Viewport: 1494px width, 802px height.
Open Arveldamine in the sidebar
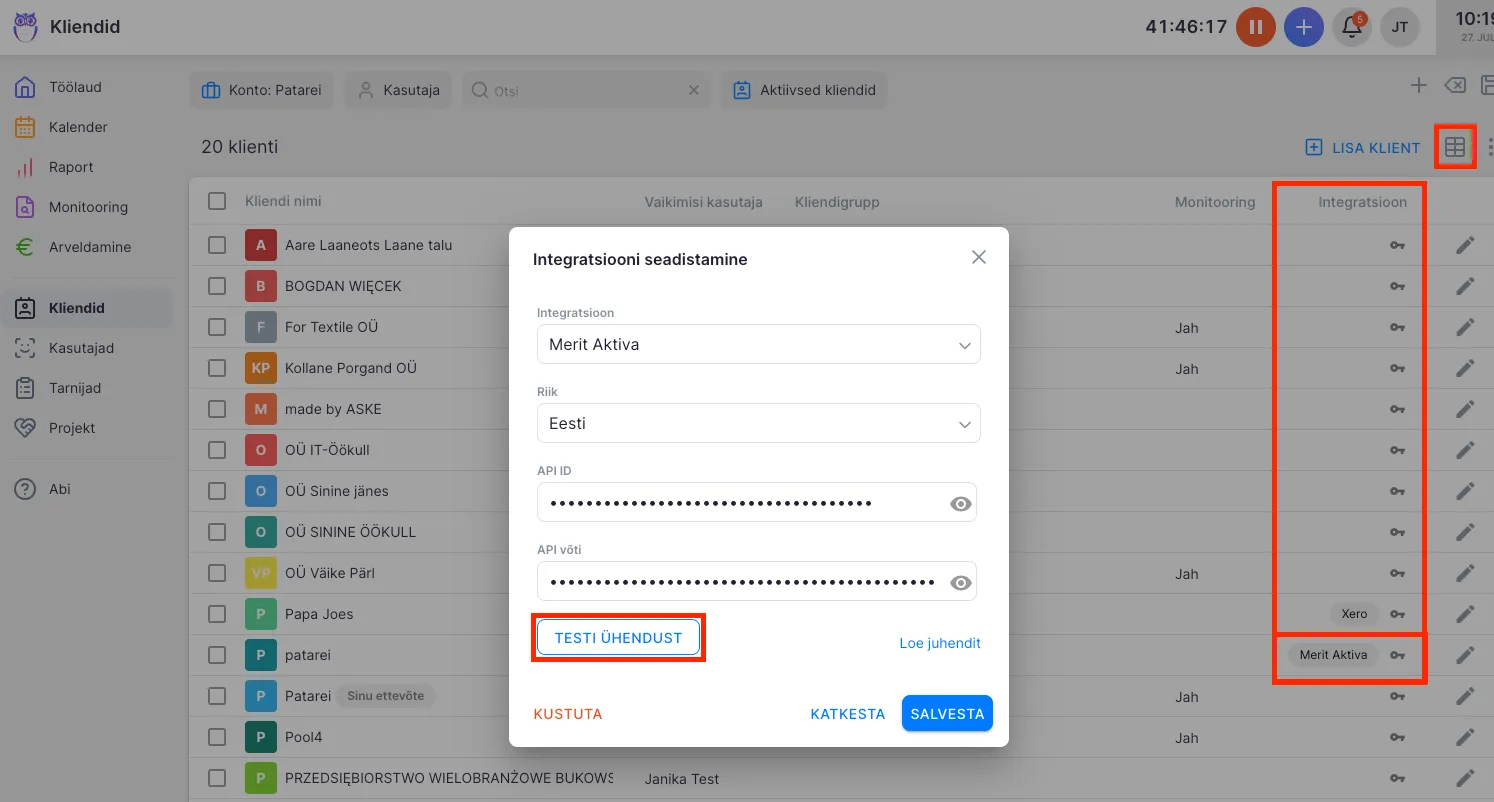(89, 247)
